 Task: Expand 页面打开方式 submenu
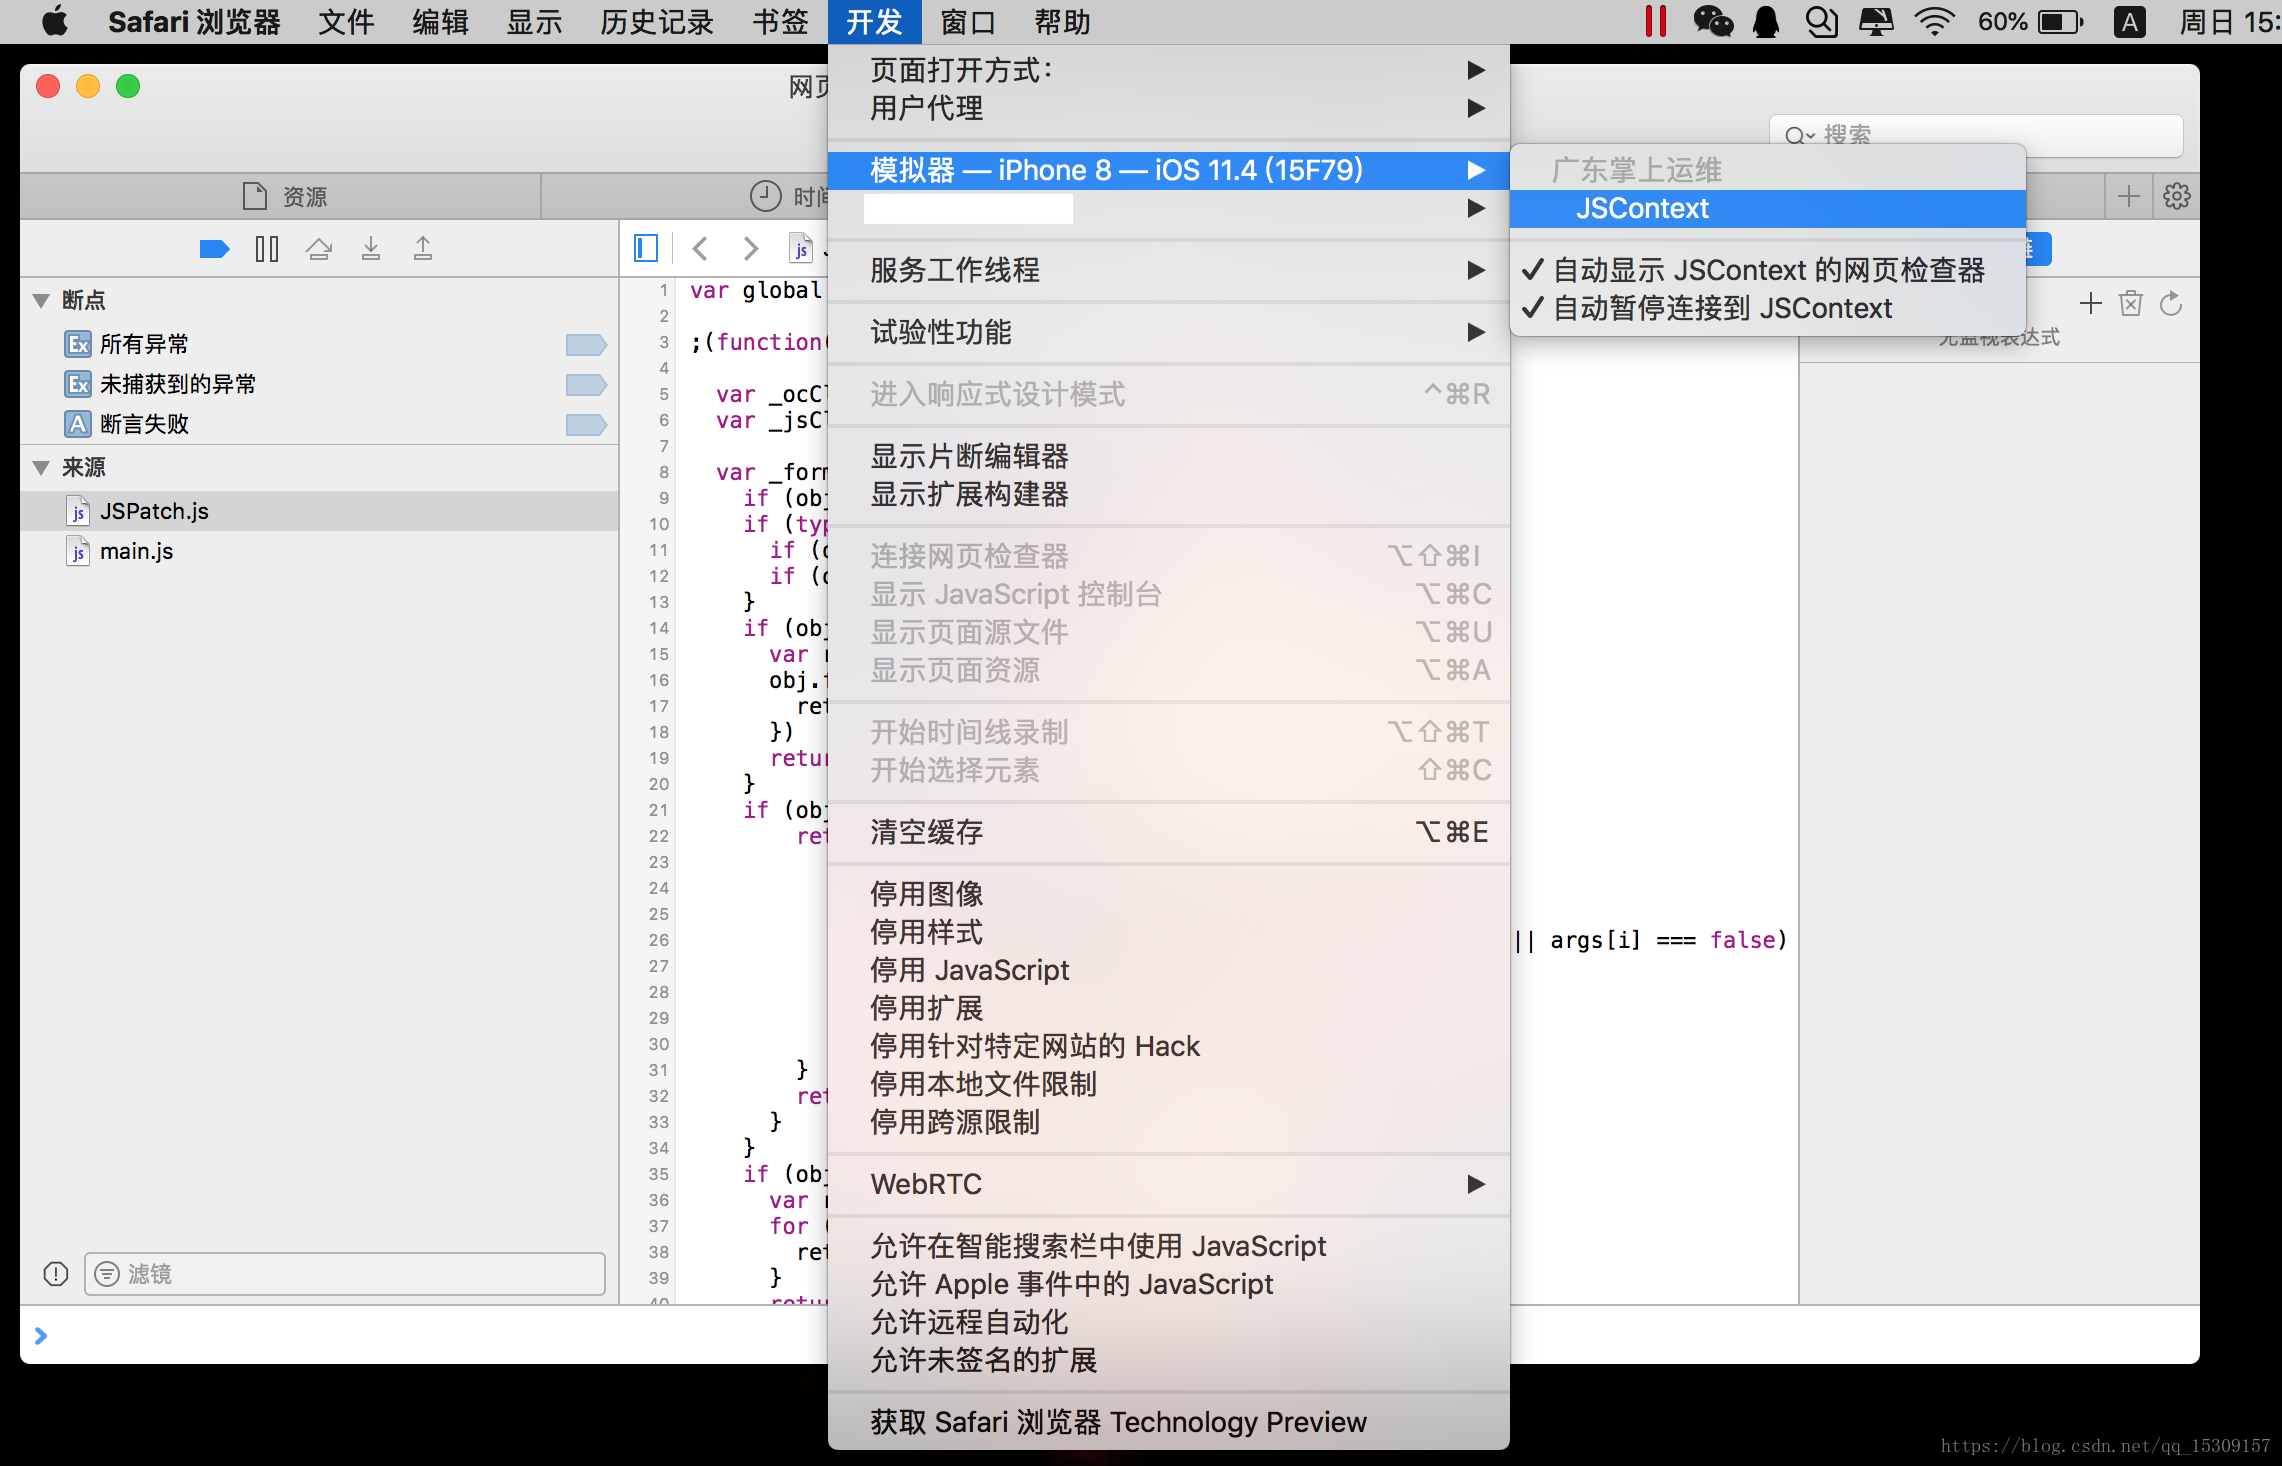pyautogui.click(x=1168, y=70)
